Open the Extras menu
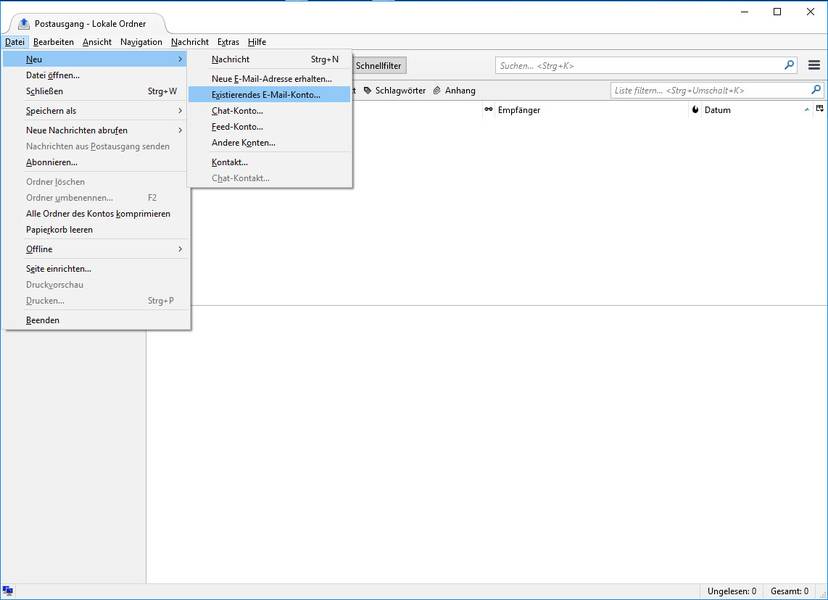This screenshot has width=828, height=600. pos(228,42)
